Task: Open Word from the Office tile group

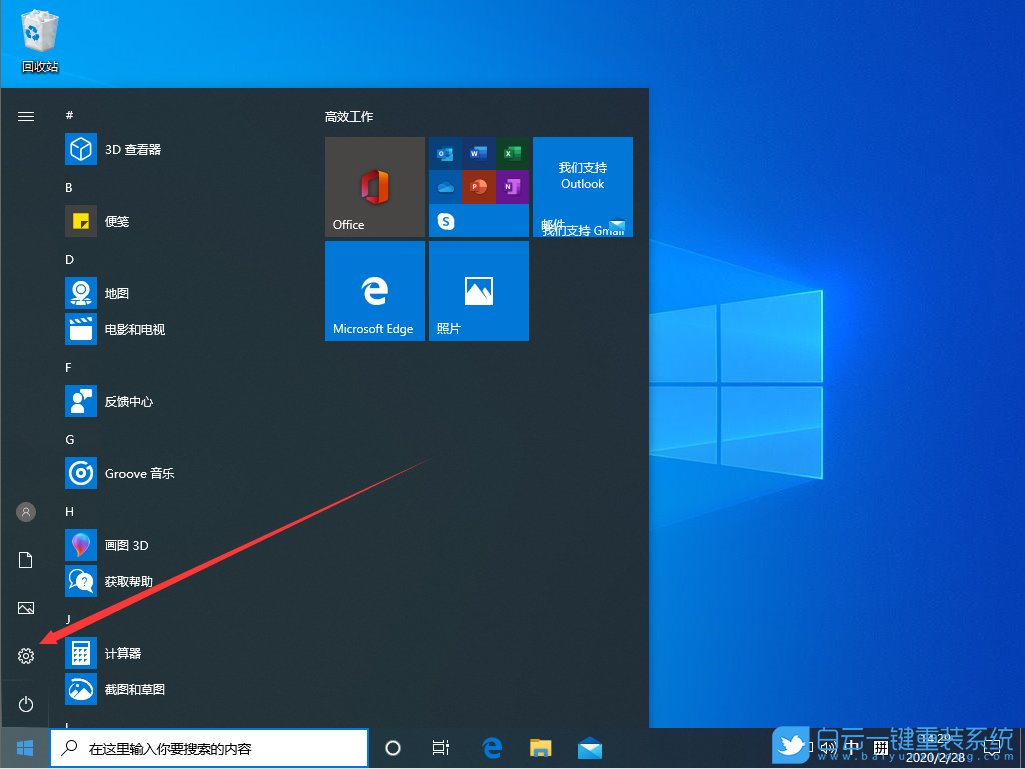Action: 478,153
